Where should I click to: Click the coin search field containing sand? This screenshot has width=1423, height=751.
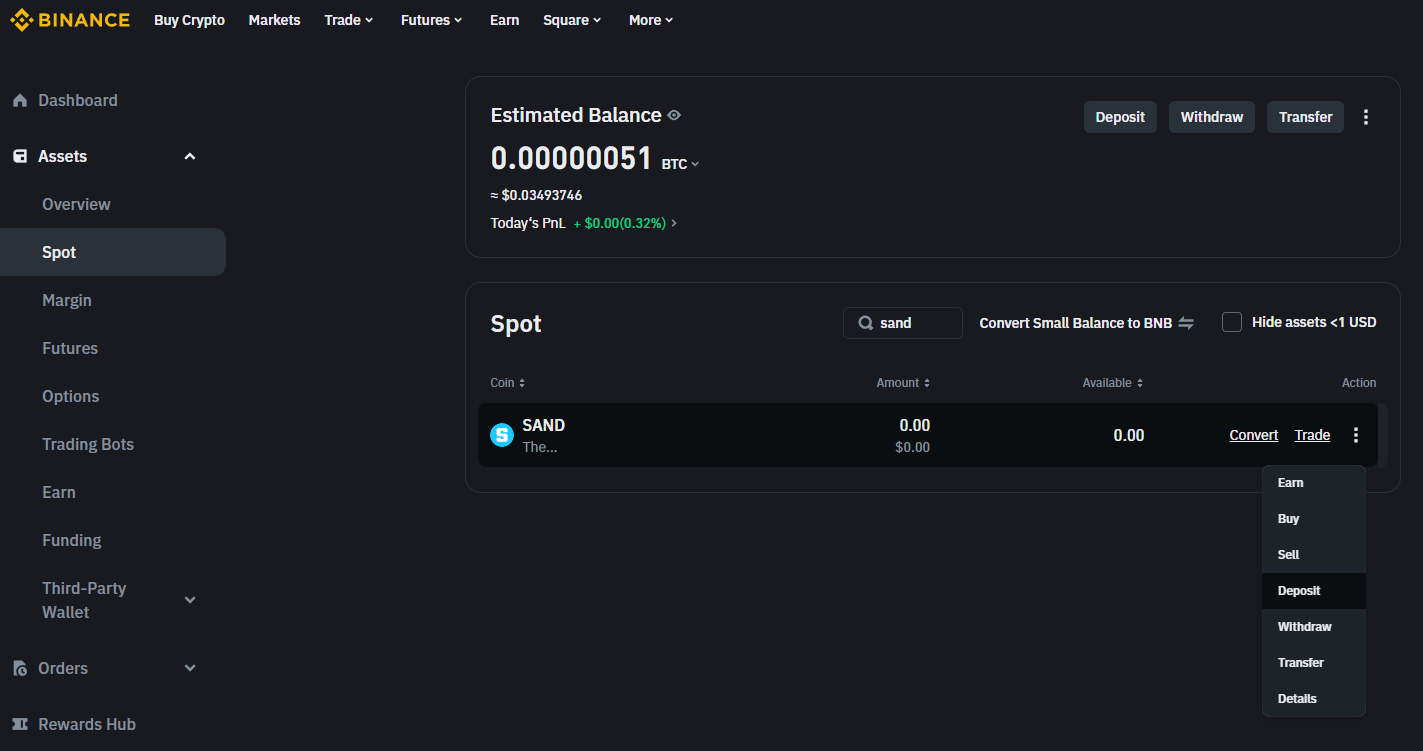(x=903, y=323)
